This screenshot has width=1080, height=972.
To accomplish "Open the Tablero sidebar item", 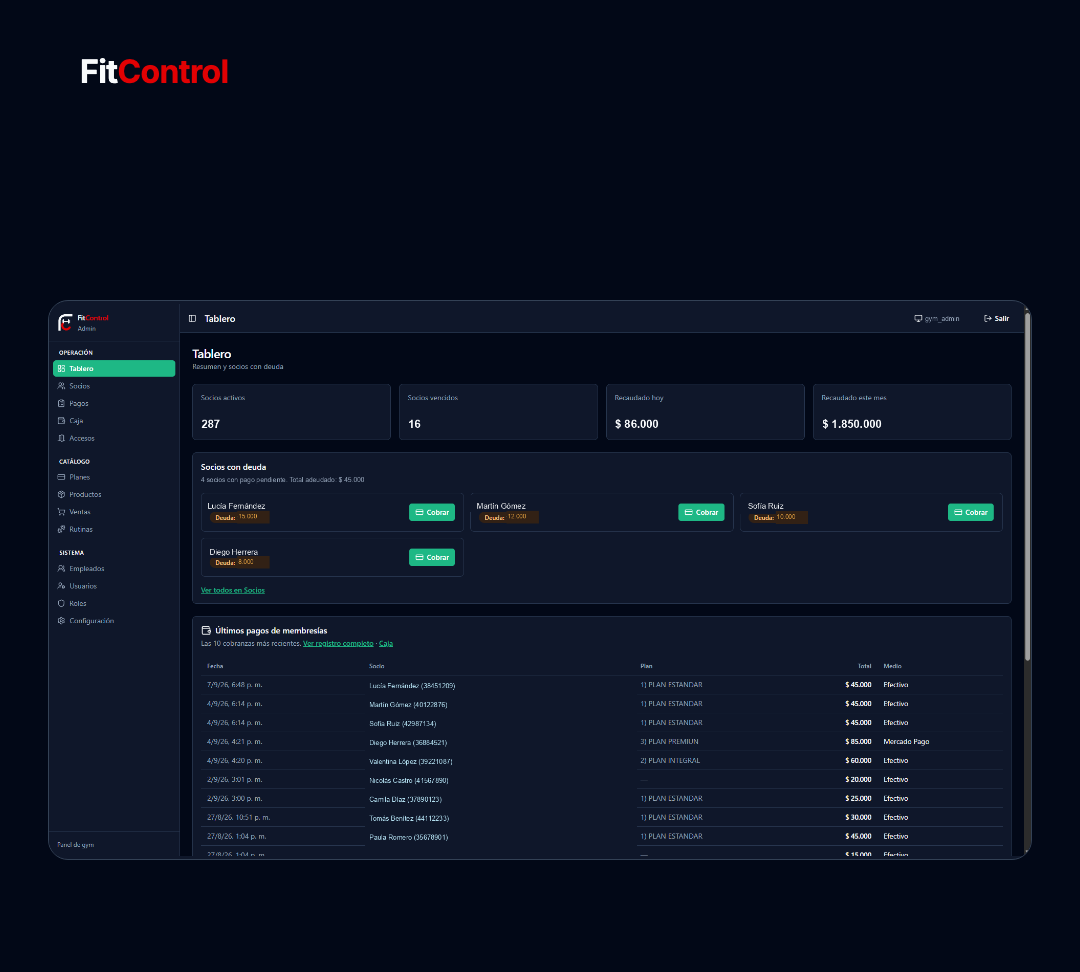I will pos(114,369).
